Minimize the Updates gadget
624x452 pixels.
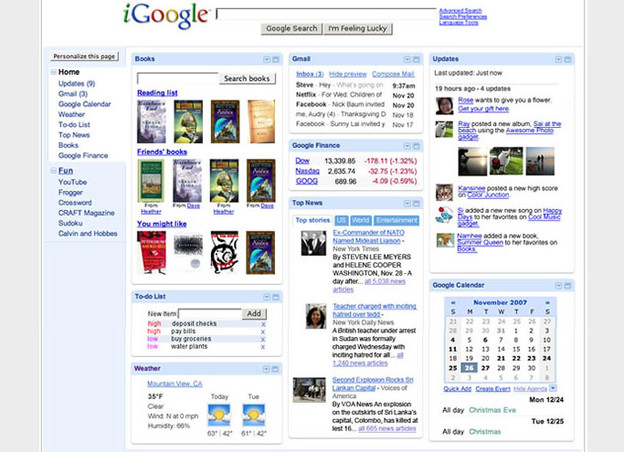coord(567,60)
